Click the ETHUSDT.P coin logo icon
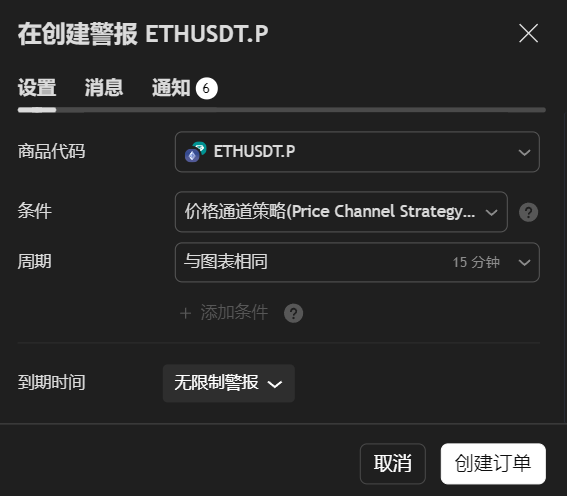Viewport: 567px width, 496px height. point(196,152)
